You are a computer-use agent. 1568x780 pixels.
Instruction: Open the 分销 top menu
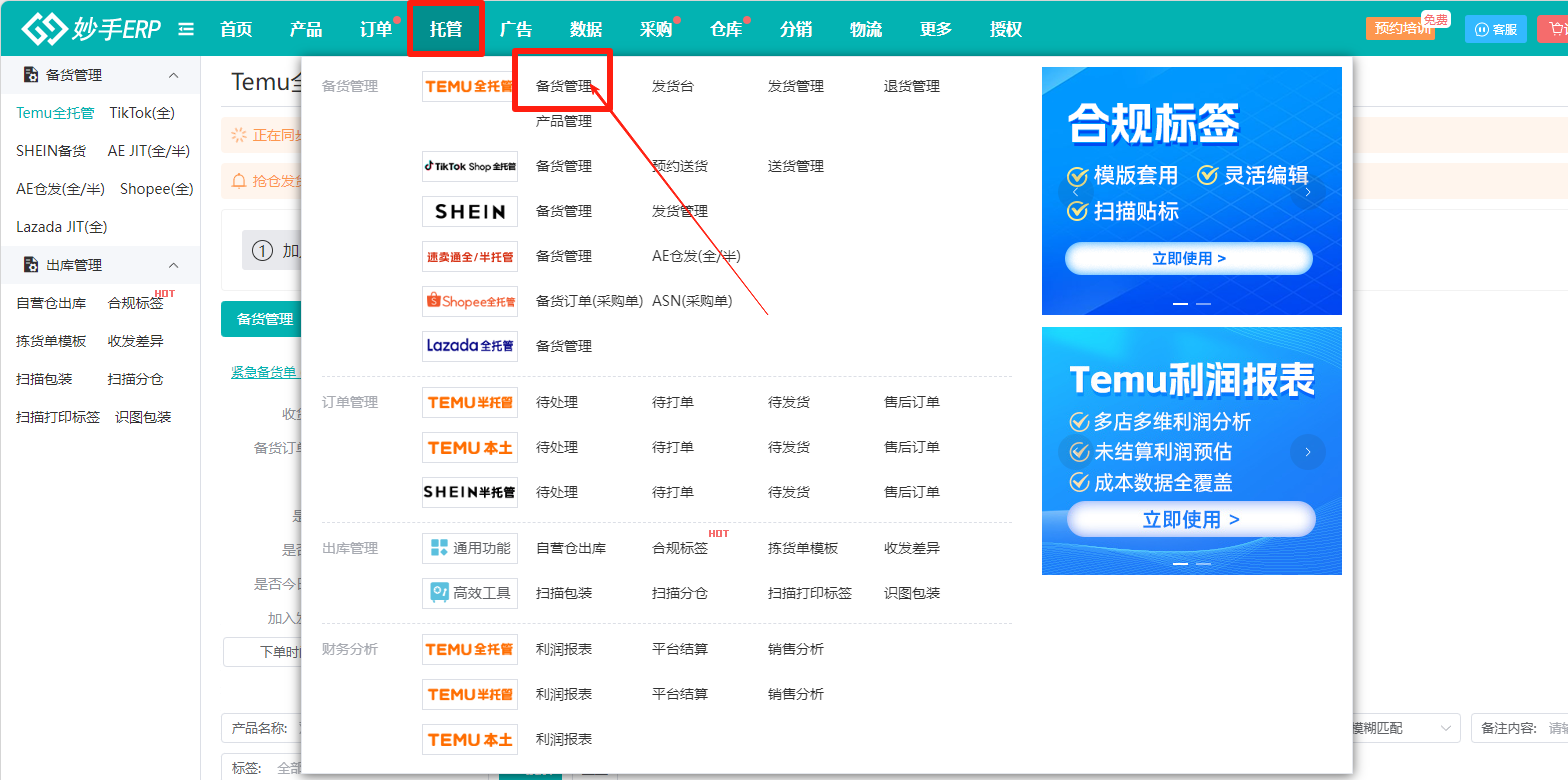point(796,29)
